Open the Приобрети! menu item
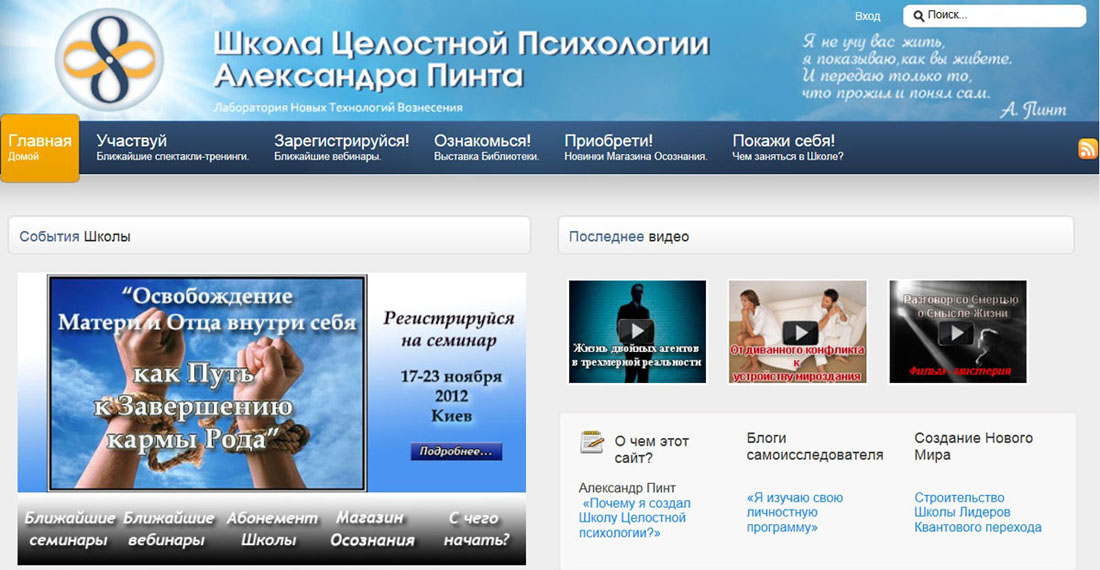 (636, 147)
